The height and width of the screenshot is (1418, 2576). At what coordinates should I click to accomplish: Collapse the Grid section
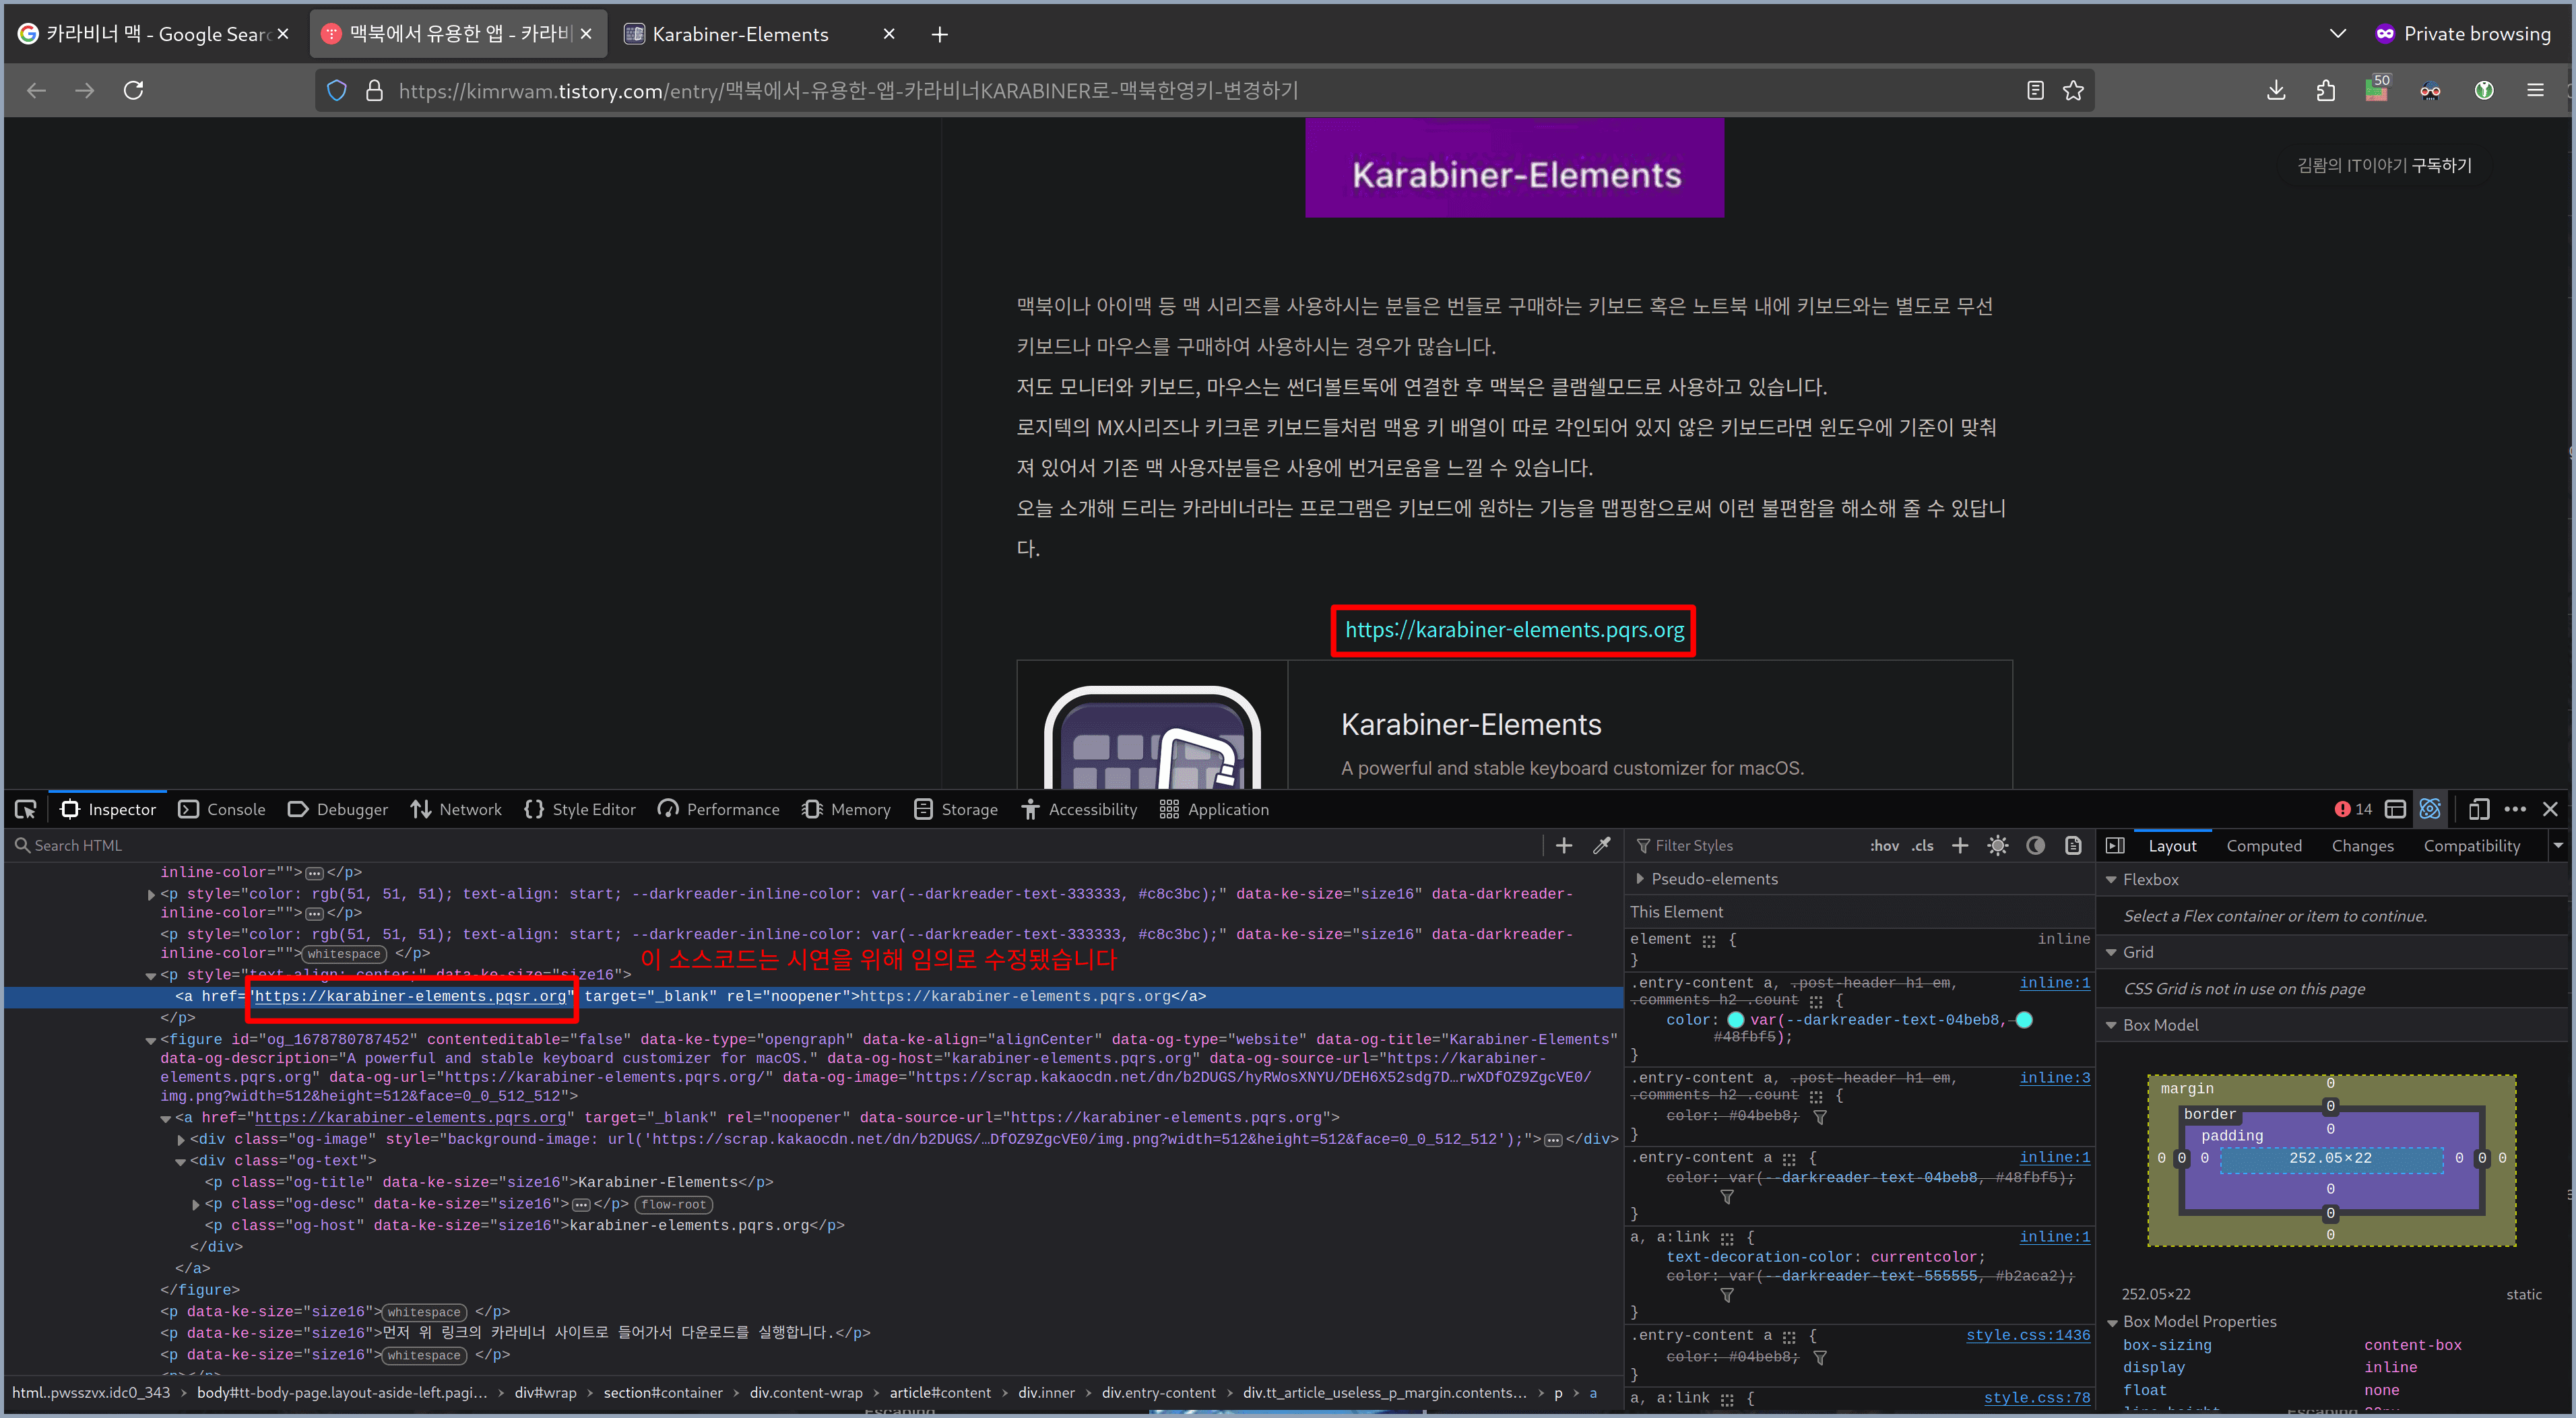click(x=2111, y=952)
